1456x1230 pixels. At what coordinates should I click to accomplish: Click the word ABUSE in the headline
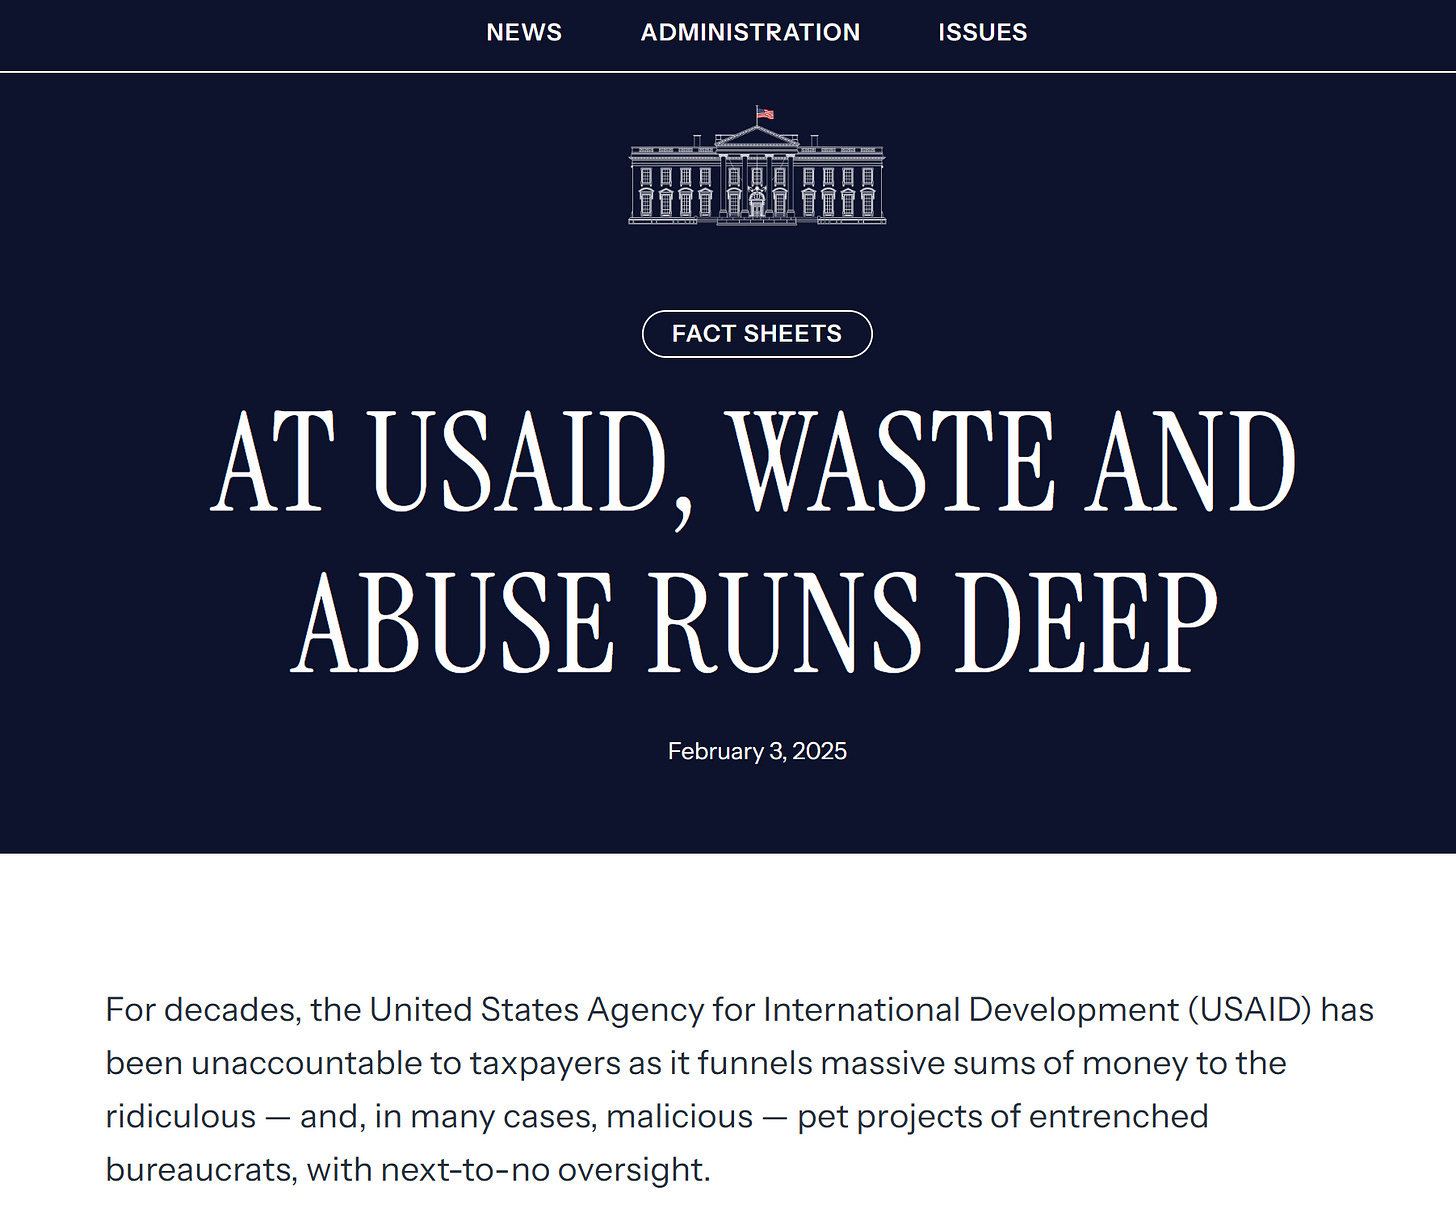click(452, 622)
